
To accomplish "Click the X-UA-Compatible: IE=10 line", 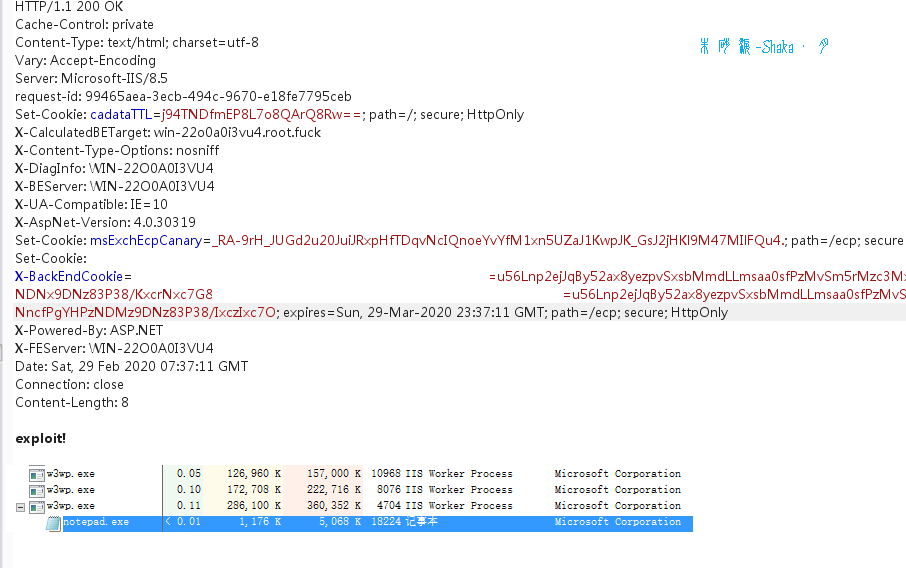I will point(91,204).
